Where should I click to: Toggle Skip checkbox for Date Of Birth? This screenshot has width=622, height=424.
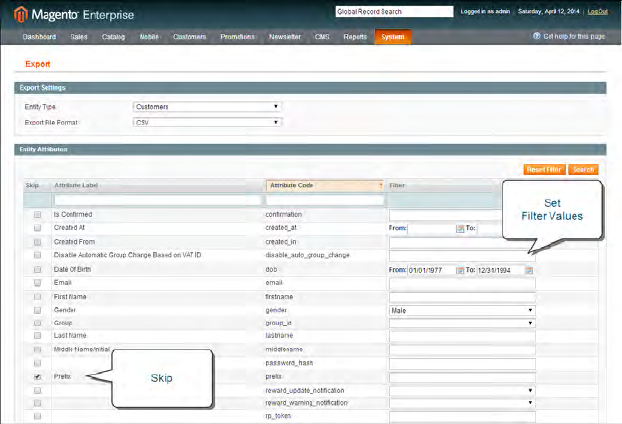point(37,270)
